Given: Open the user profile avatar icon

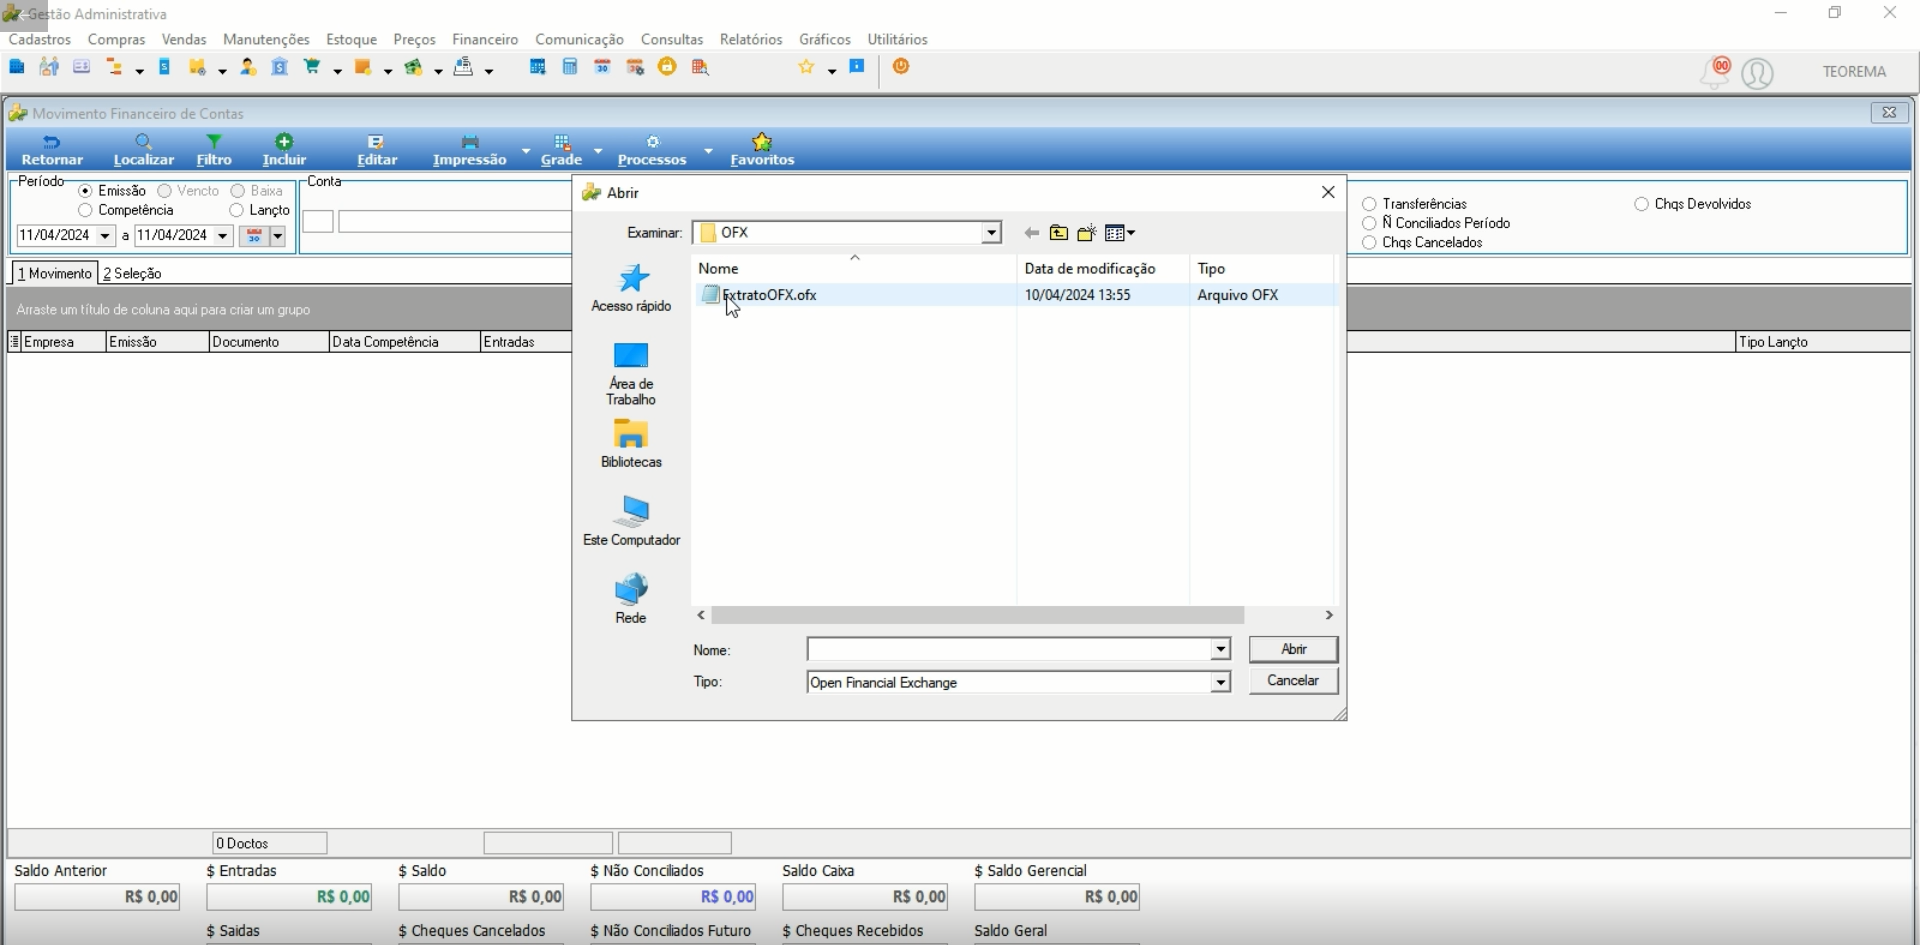Looking at the screenshot, I should pyautogui.click(x=1757, y=73).
